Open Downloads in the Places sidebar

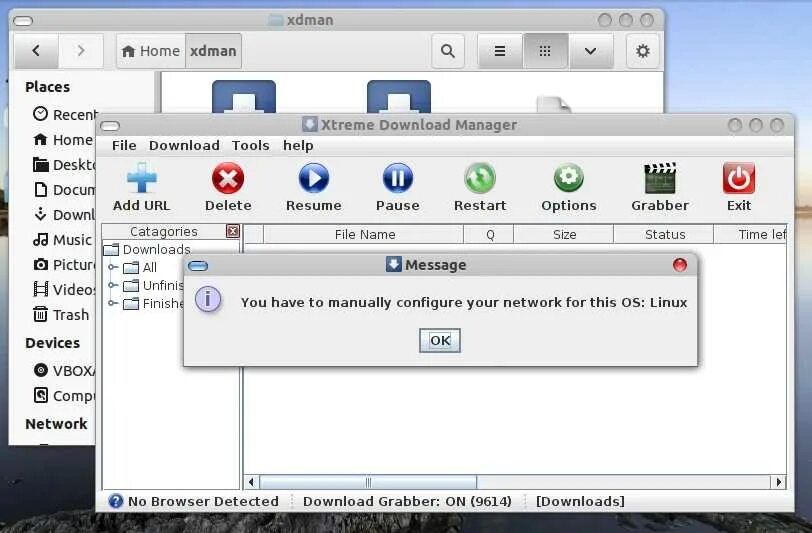tap(63, 214)
